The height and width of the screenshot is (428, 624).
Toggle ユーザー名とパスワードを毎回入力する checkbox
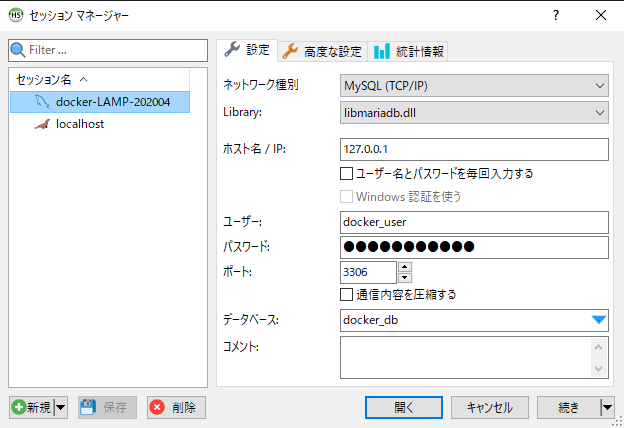pos(346,174)
